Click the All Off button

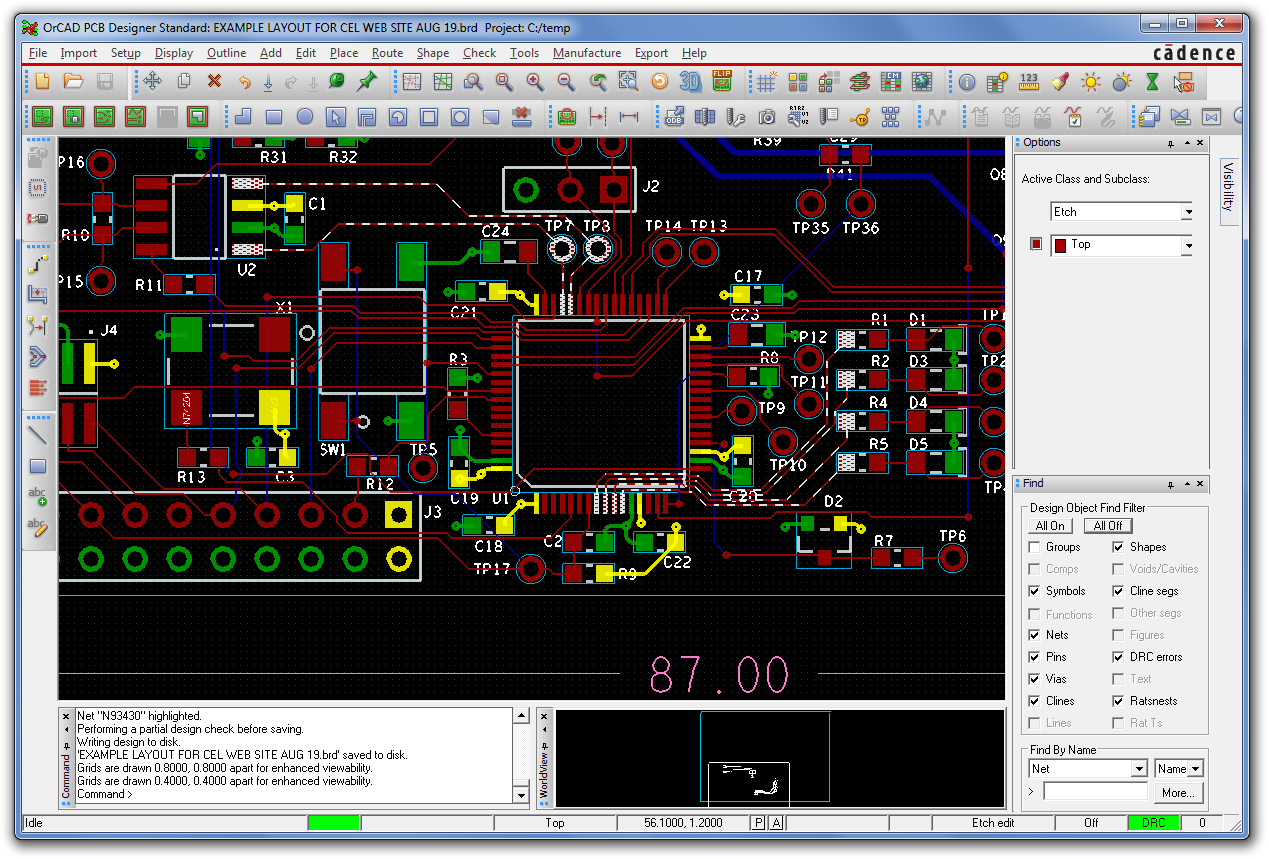(1107, 526)
